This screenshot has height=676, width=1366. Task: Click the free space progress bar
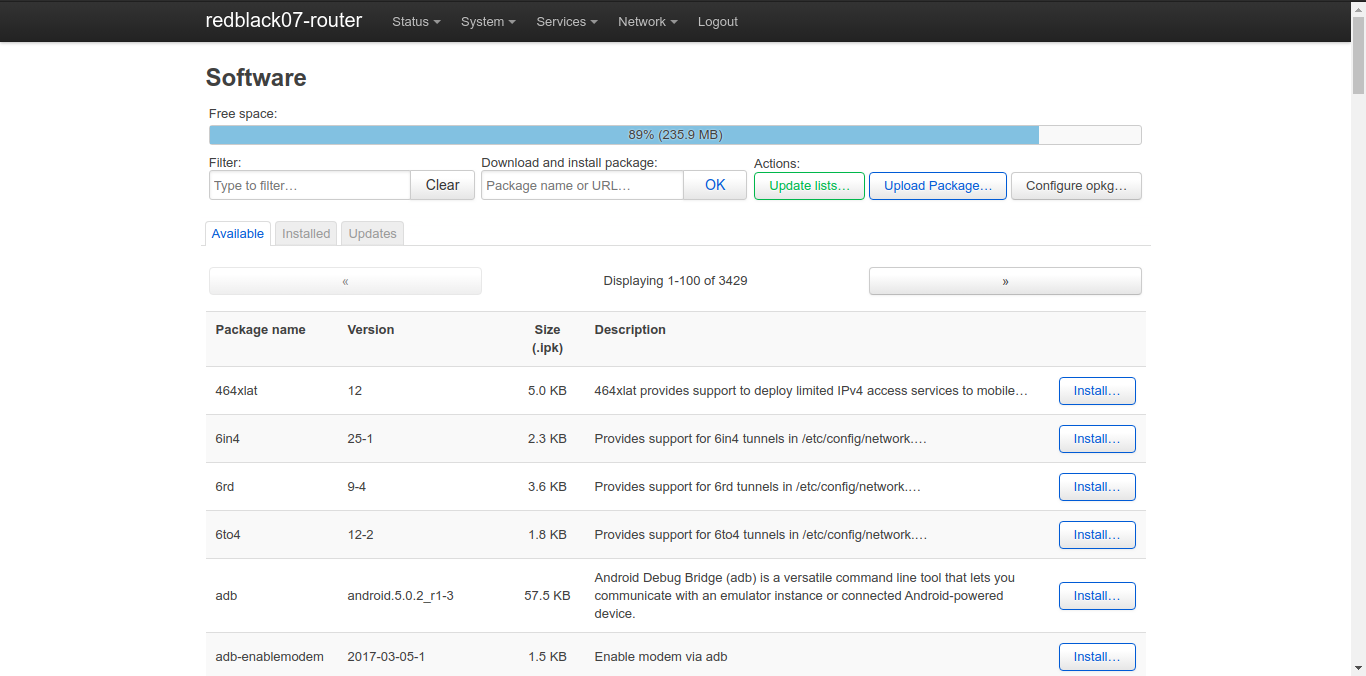tap(675, 135)
